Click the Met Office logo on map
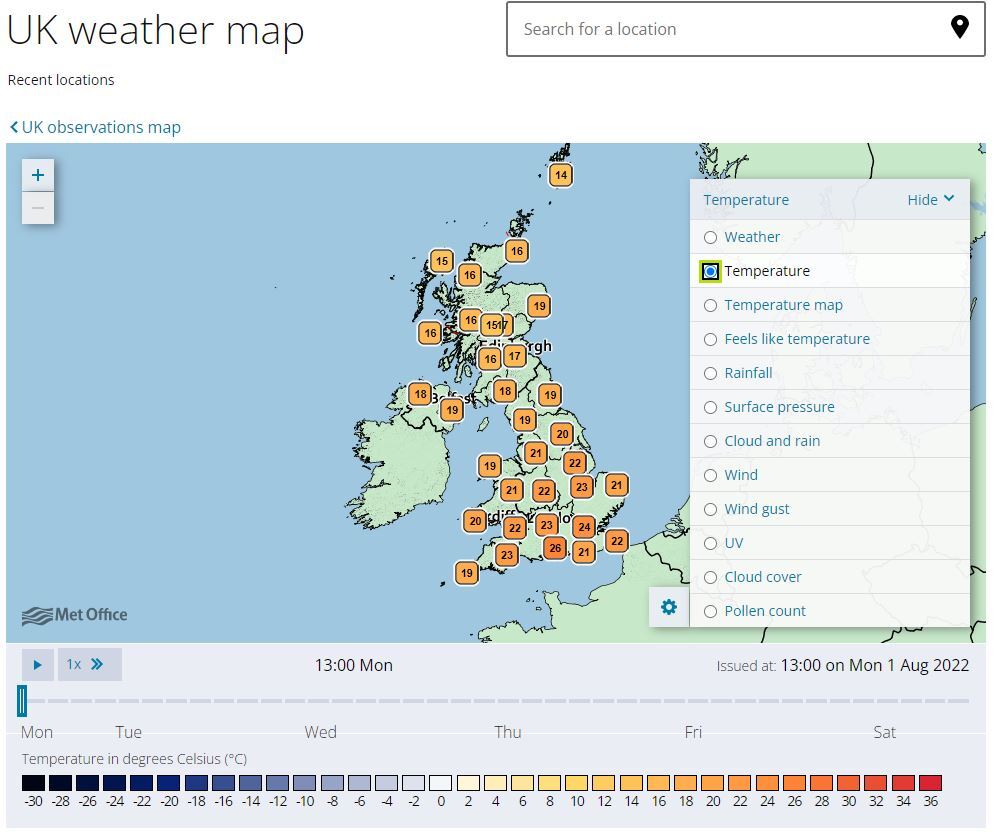The width and height of the screenshot is (997, 840). click(75, 615)
